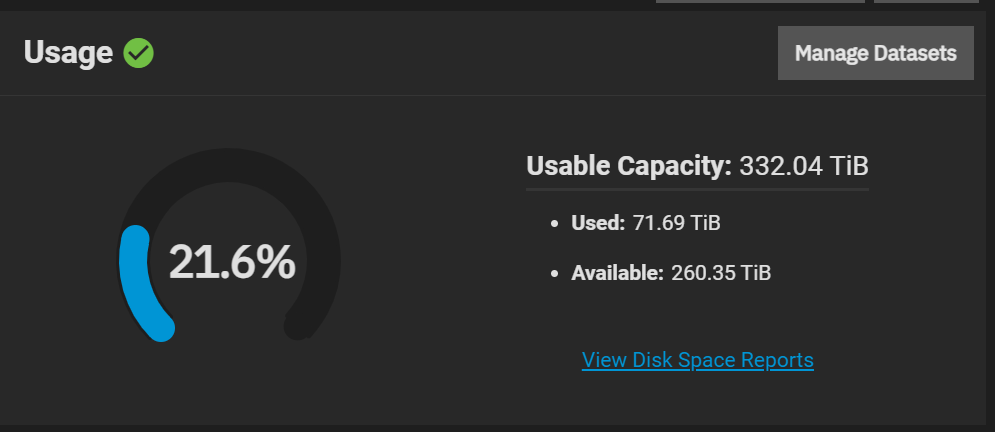Click the Available label
995x432 pixels.
pyautogui.click(x=617, y=273)
